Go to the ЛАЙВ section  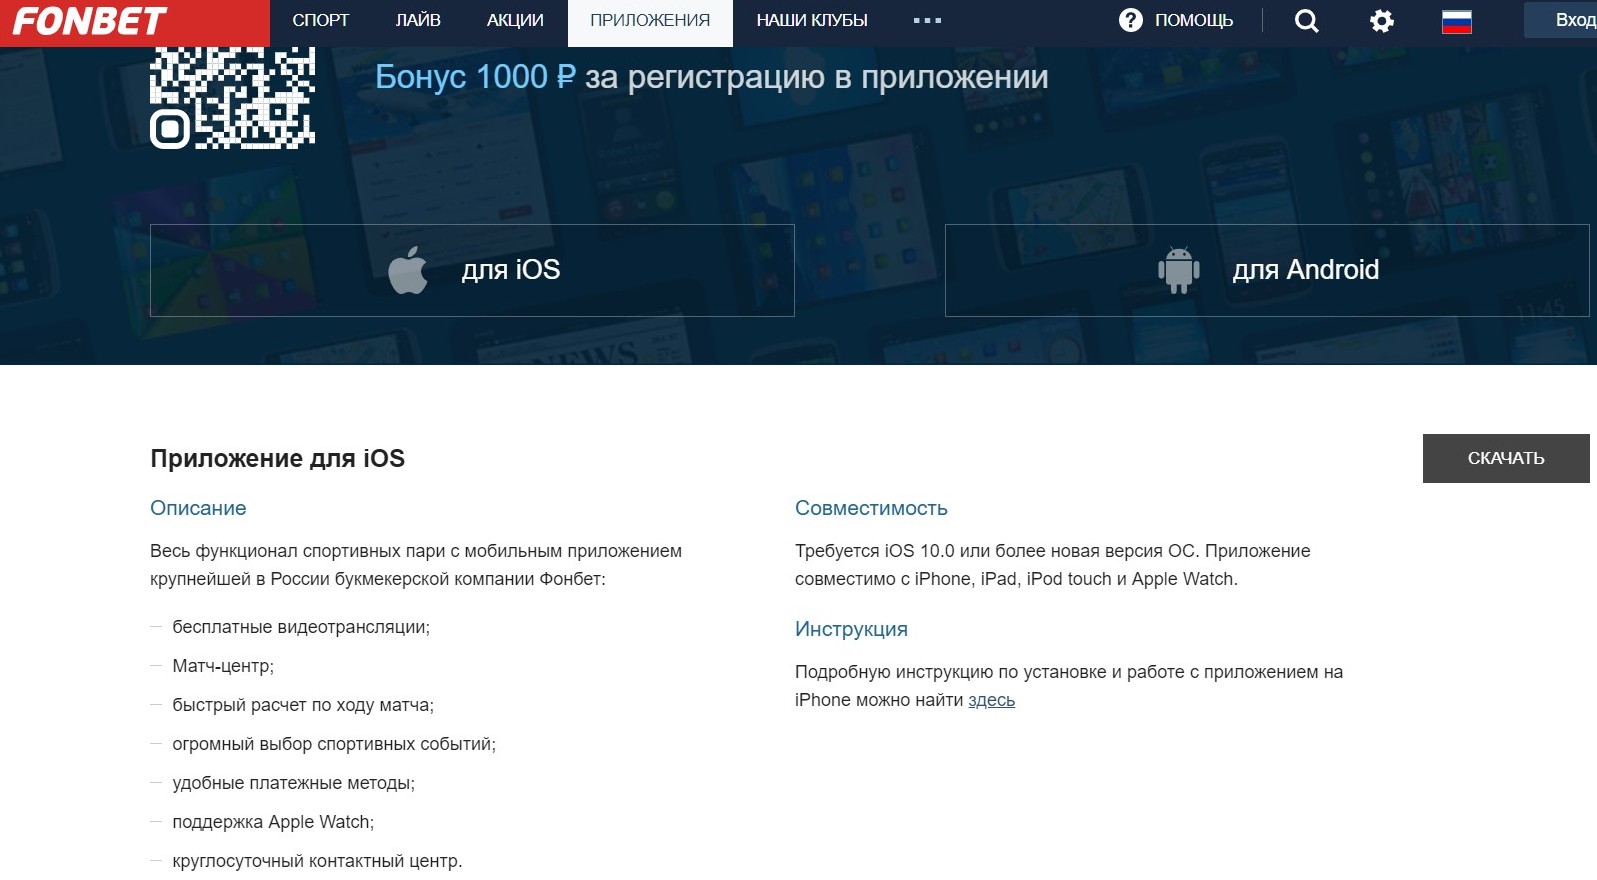click(418, 20)
